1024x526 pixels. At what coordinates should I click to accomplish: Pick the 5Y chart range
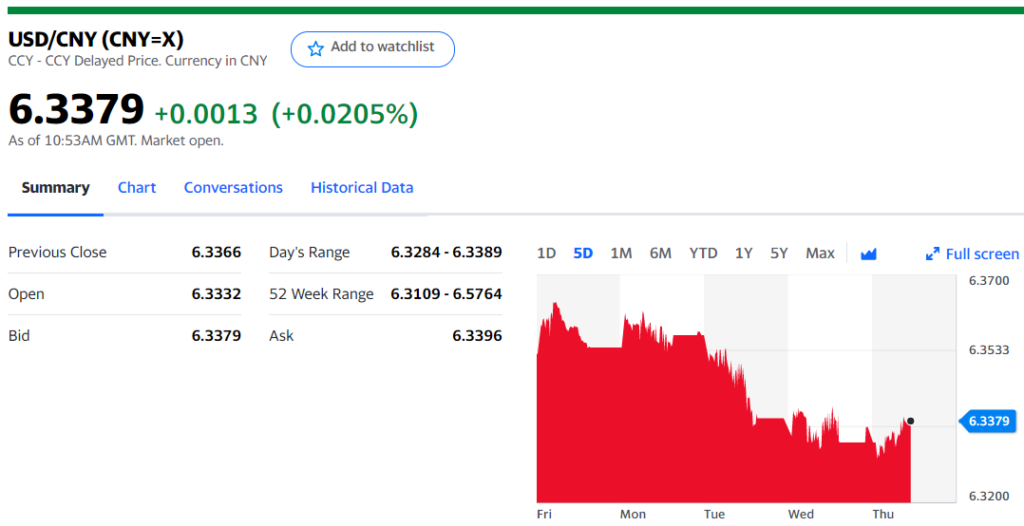click(x=779, y=253)
